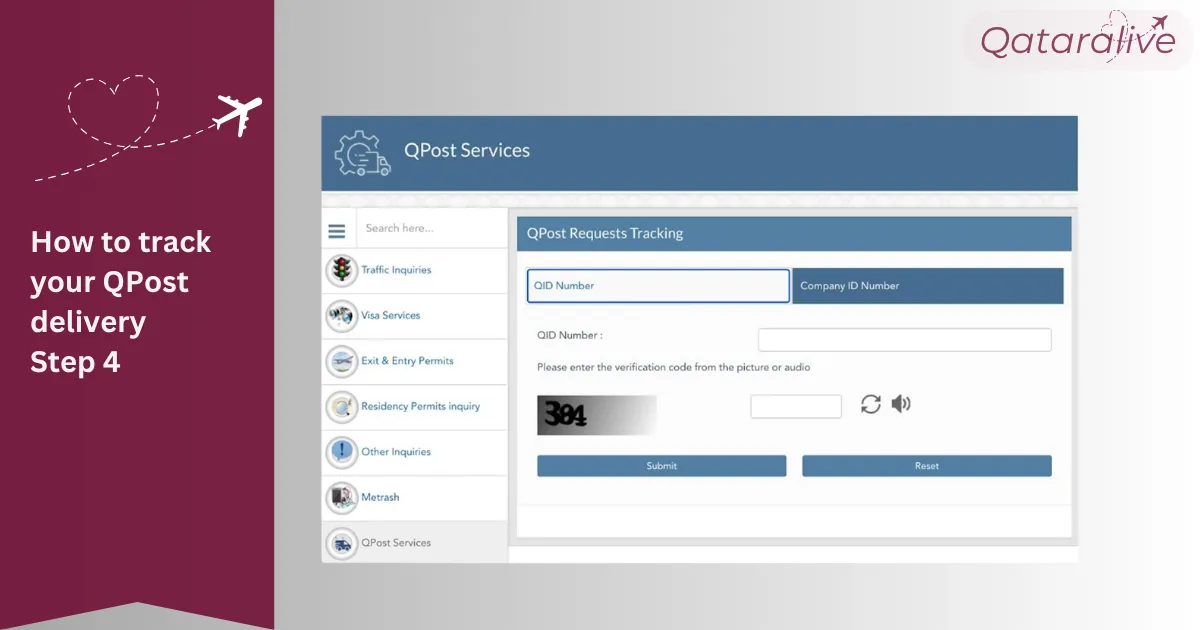Click the Qataralive logo
1200x630 pixels.
coord(1077,39)
